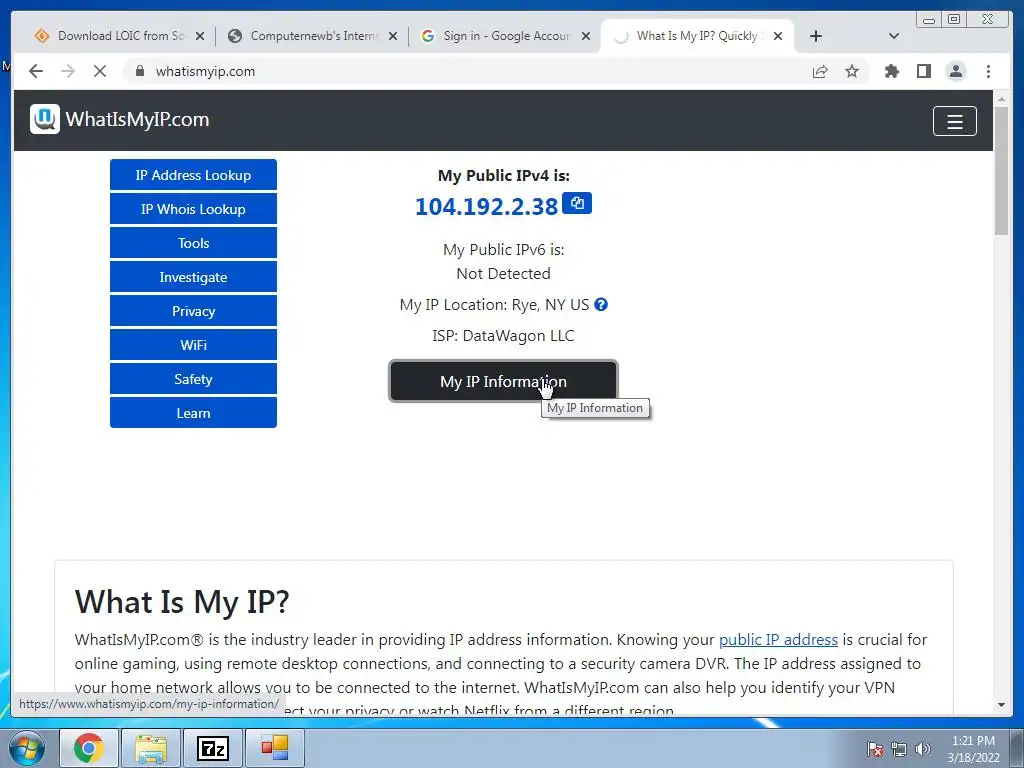The height and width of the screenshot is (768, 1024).
Task: Close the Download LOIC tab
Action: click(200, 36)
